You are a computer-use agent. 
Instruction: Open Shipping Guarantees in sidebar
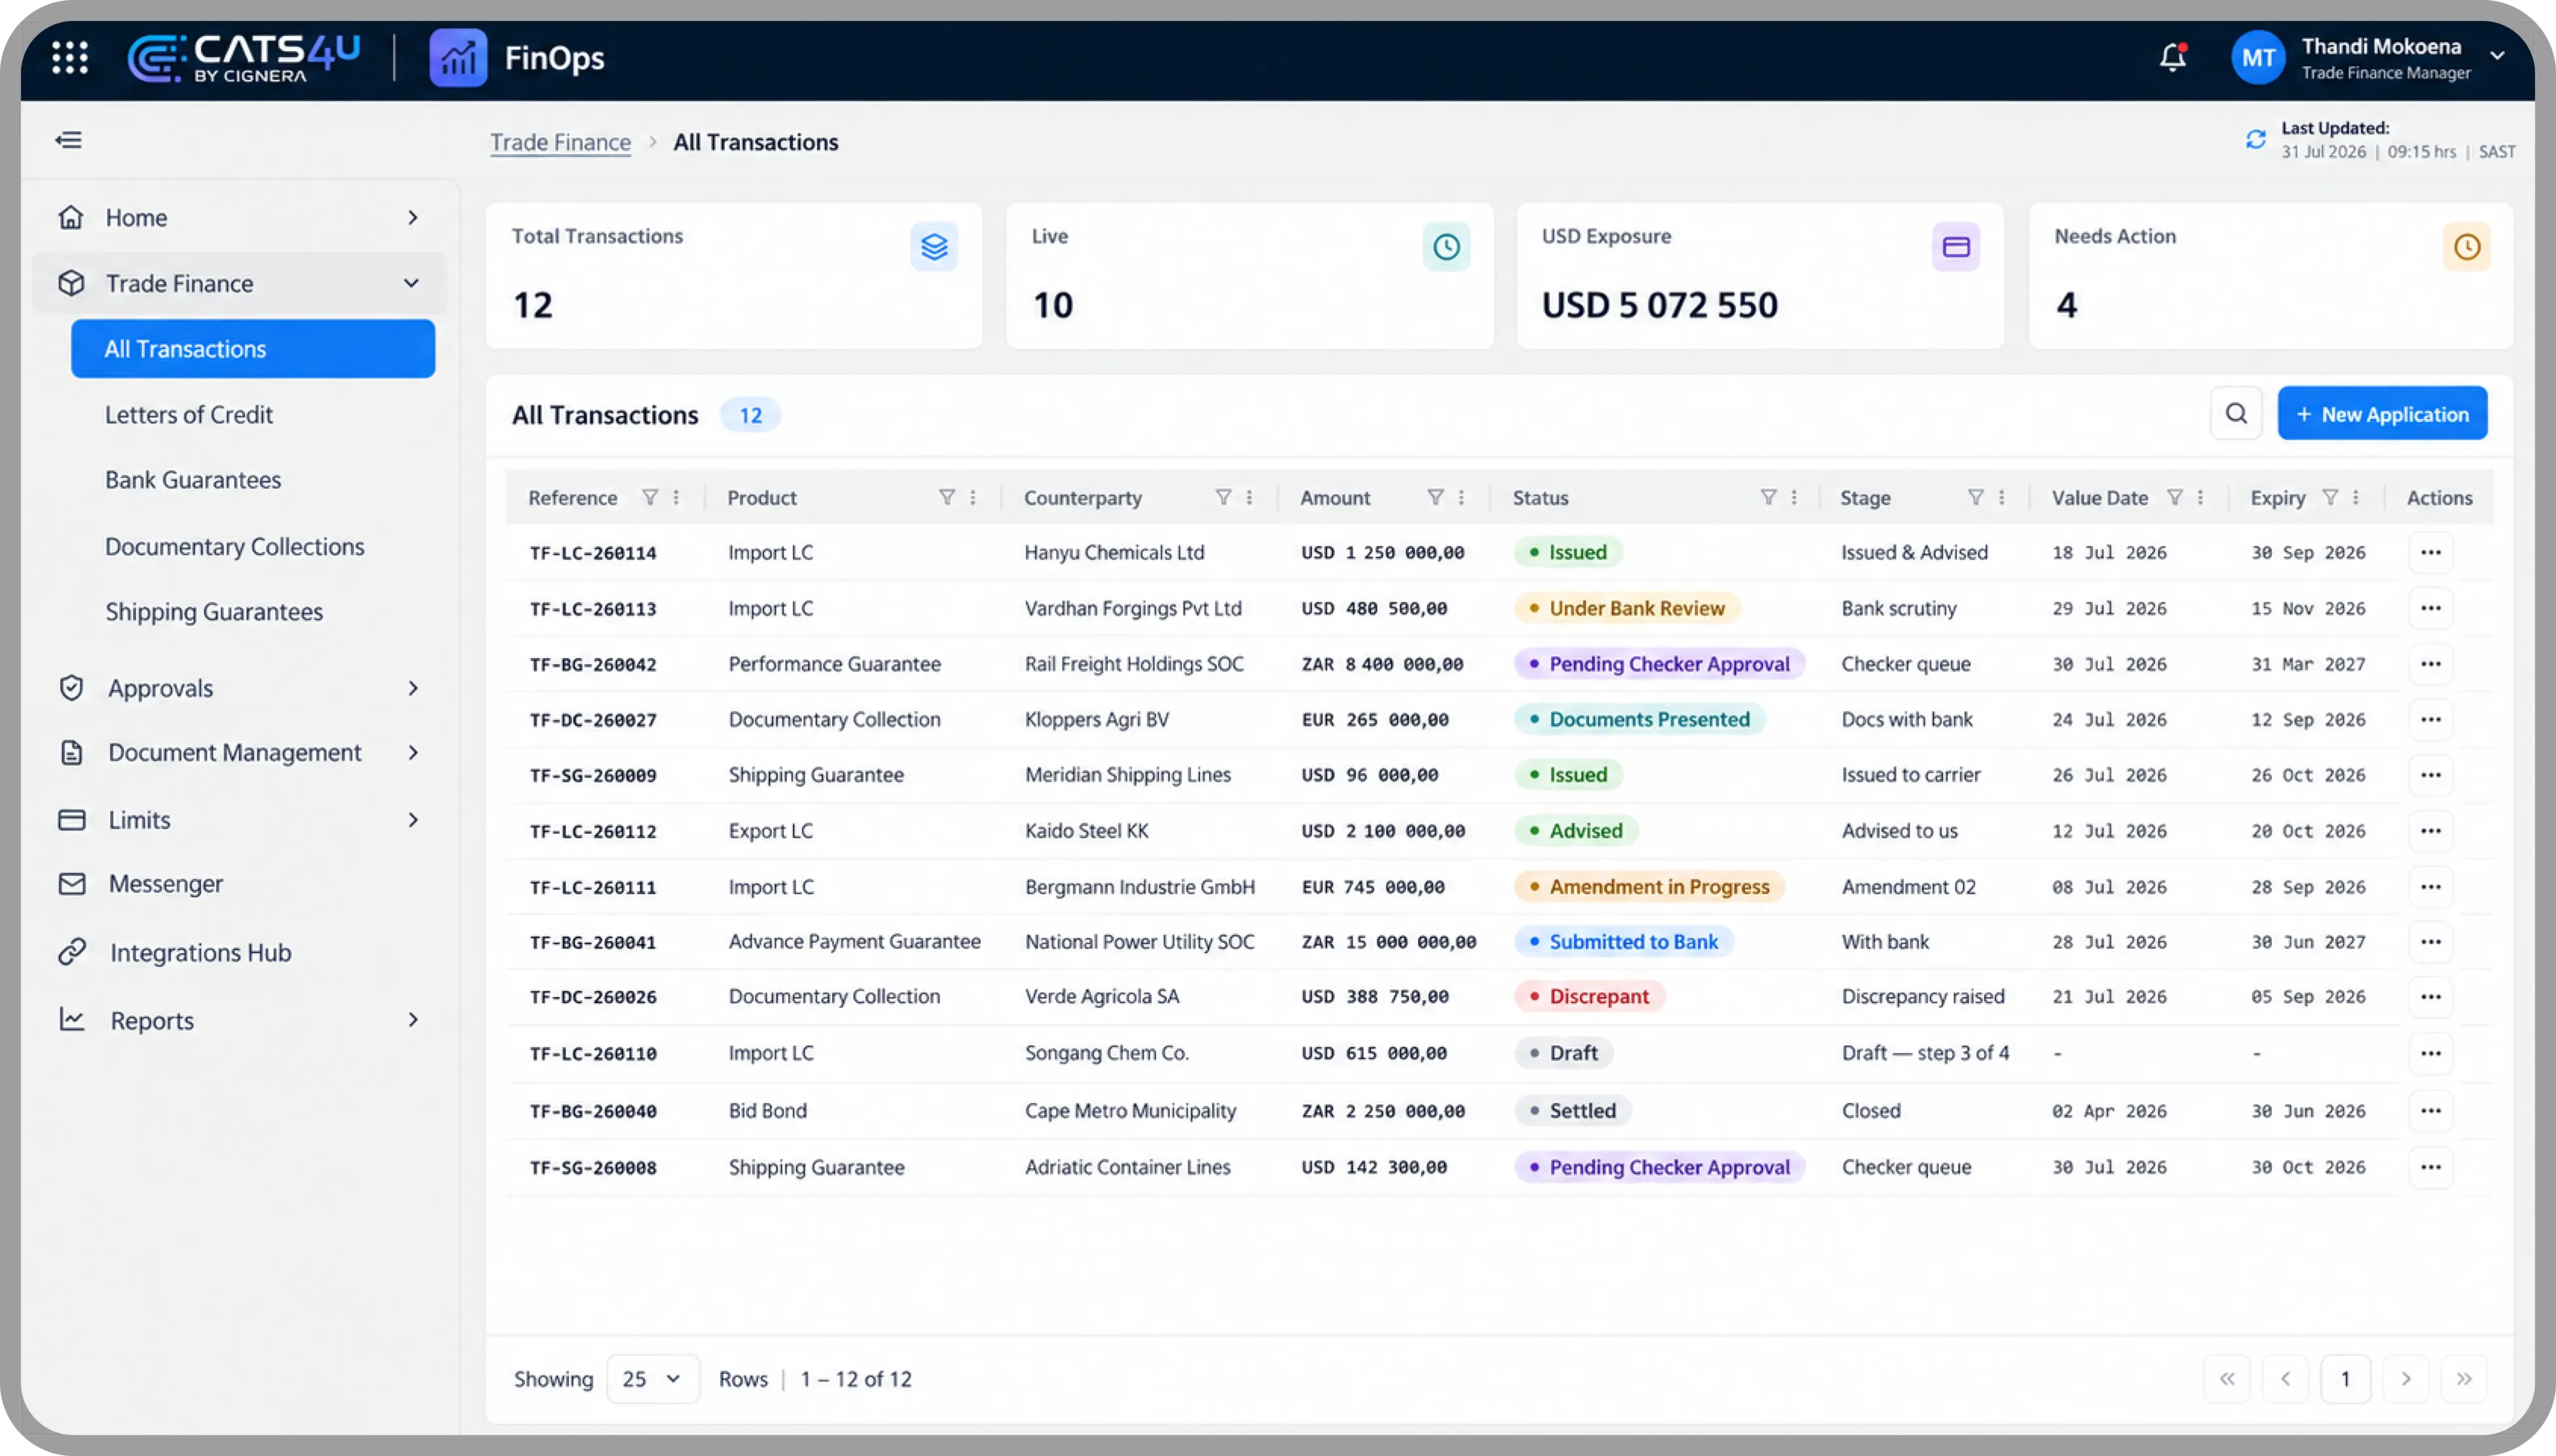(x=214, y=611)
